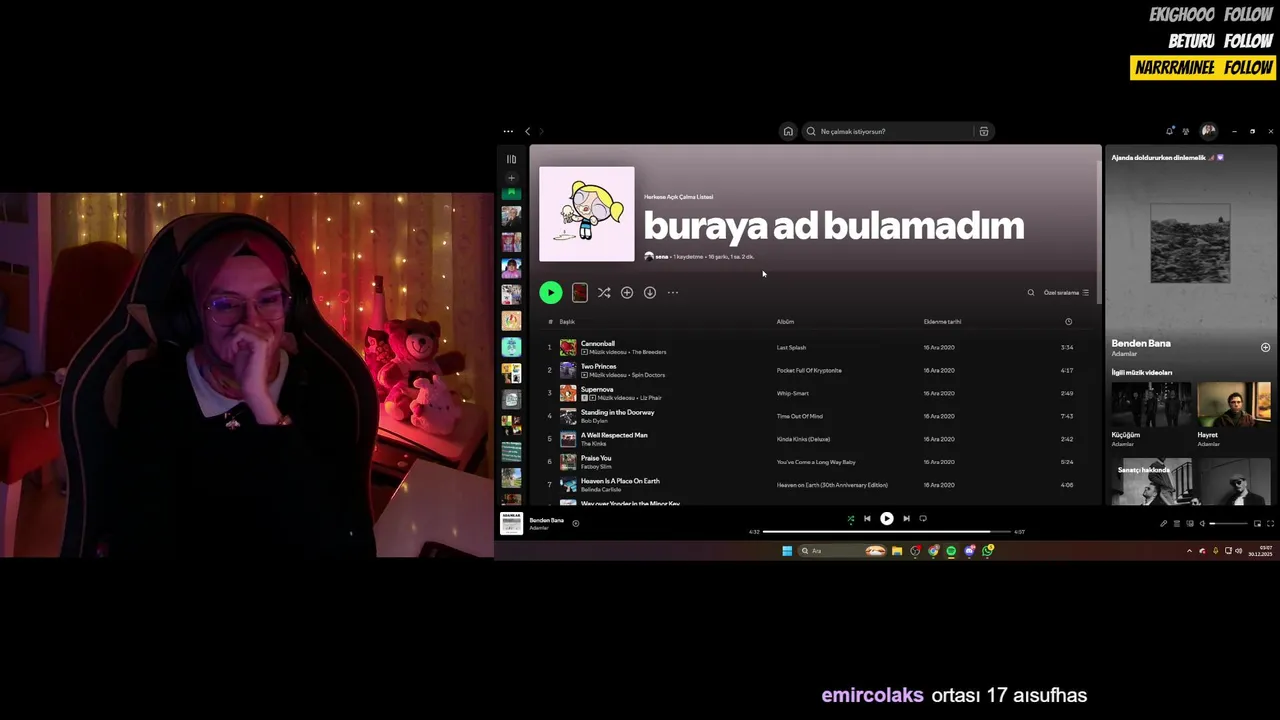Open related music video 'Hayret'
Viewport: 1280px width, 720px height.
pyautogui.click(x=1234, y=405)
